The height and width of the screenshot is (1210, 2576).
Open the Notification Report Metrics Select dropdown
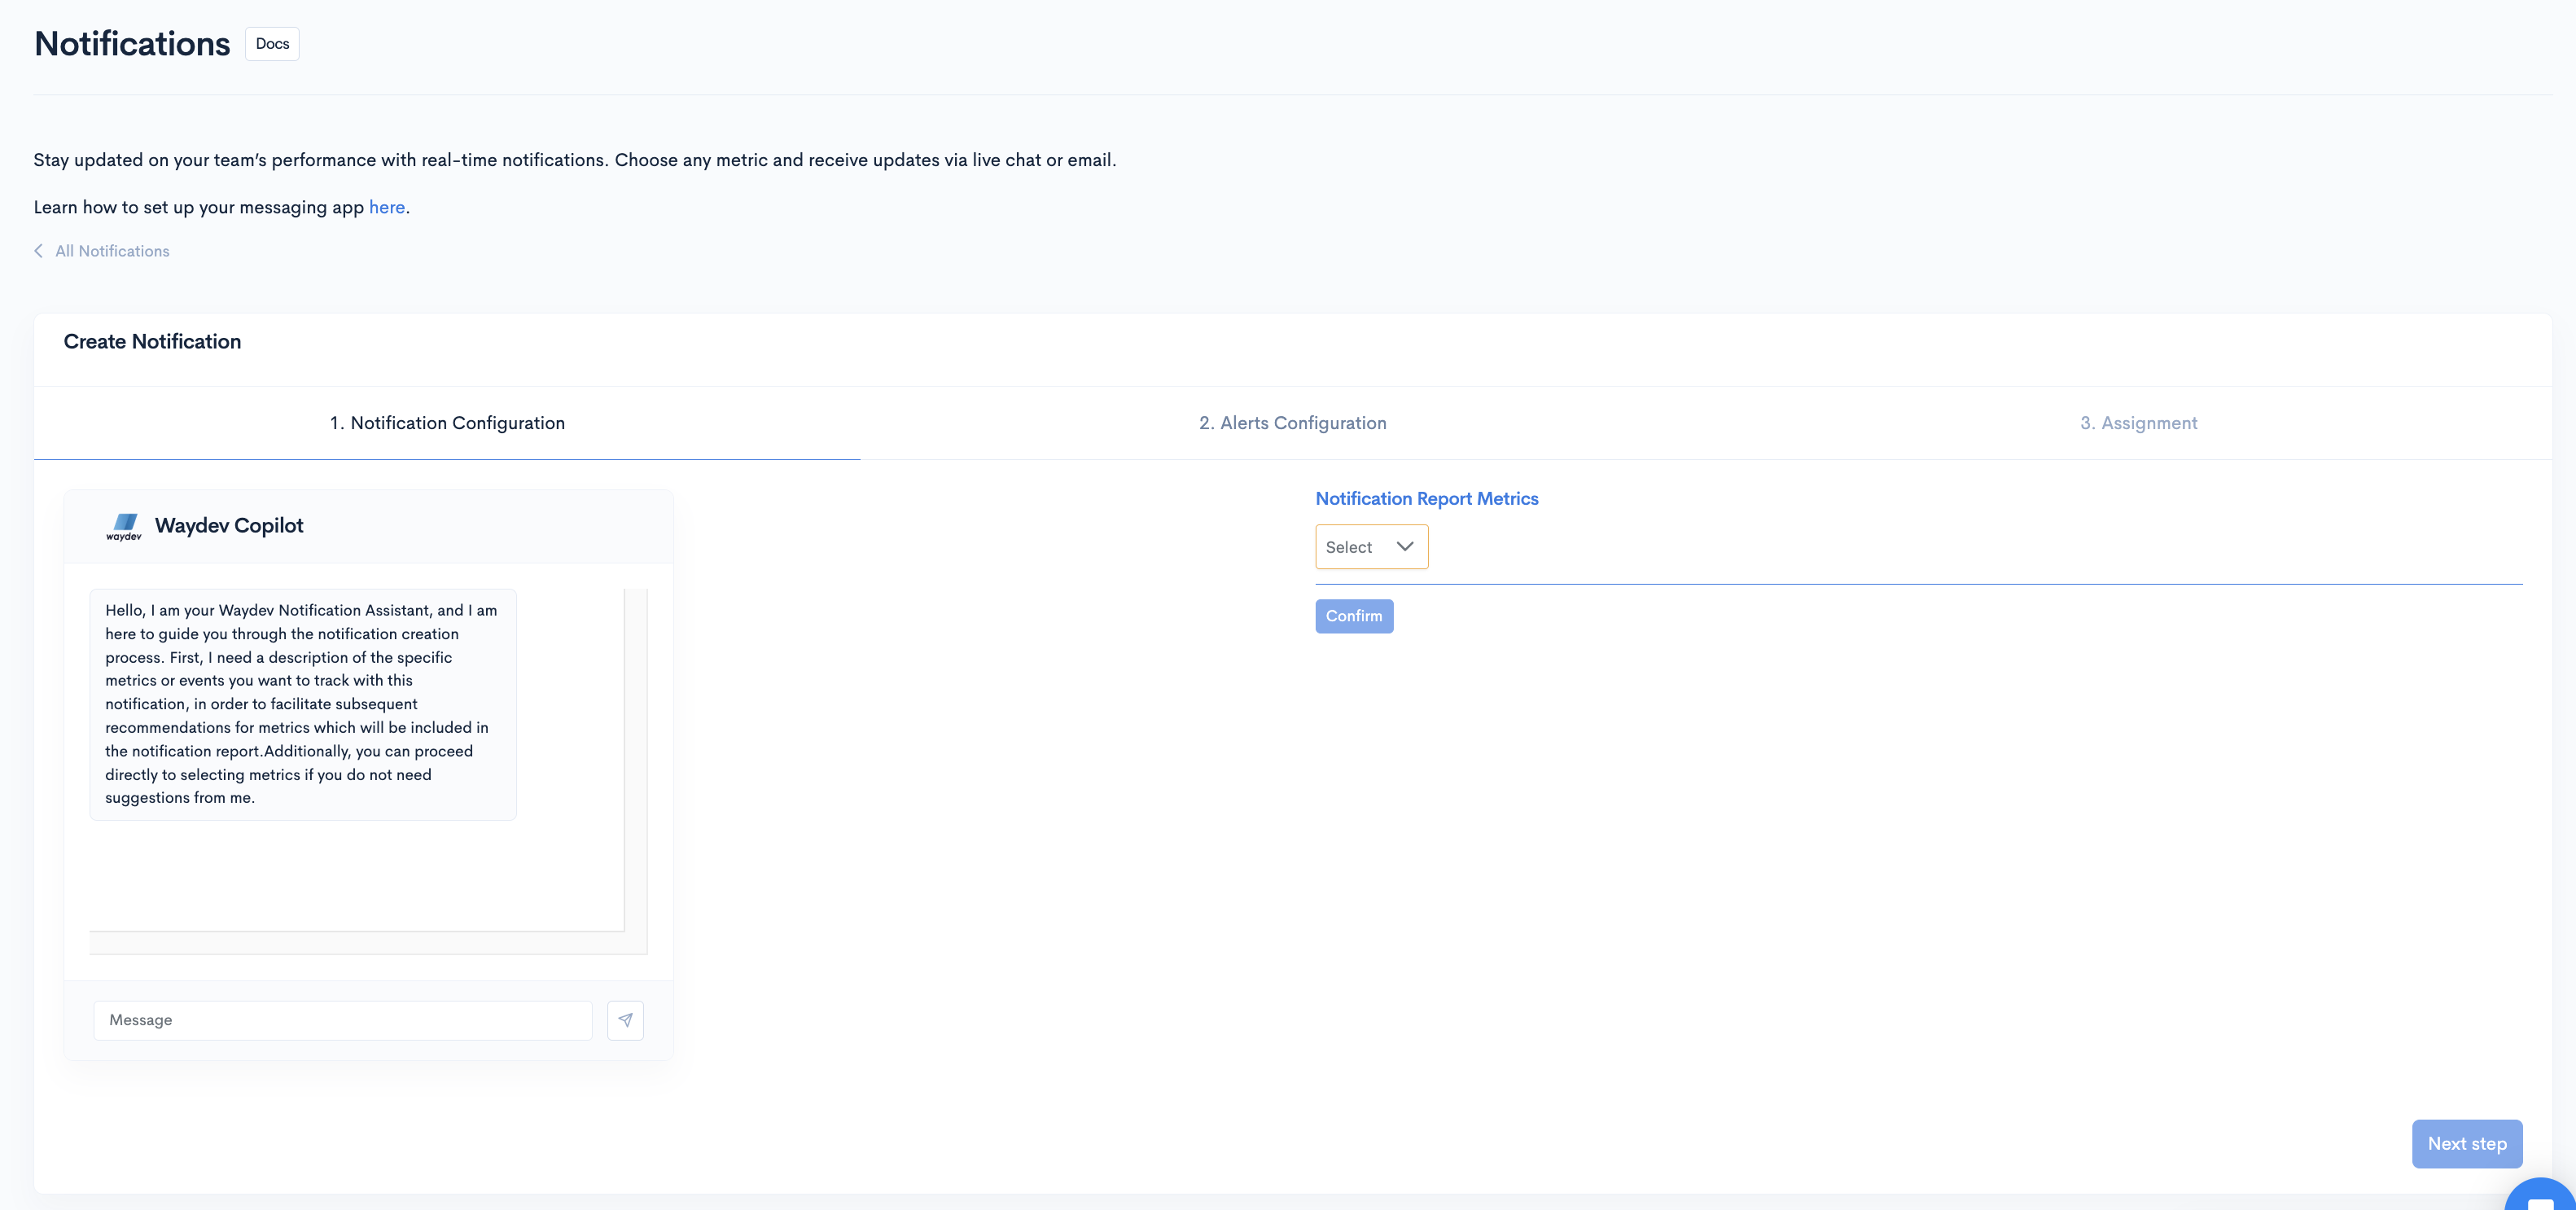[x=1371, y=547]
